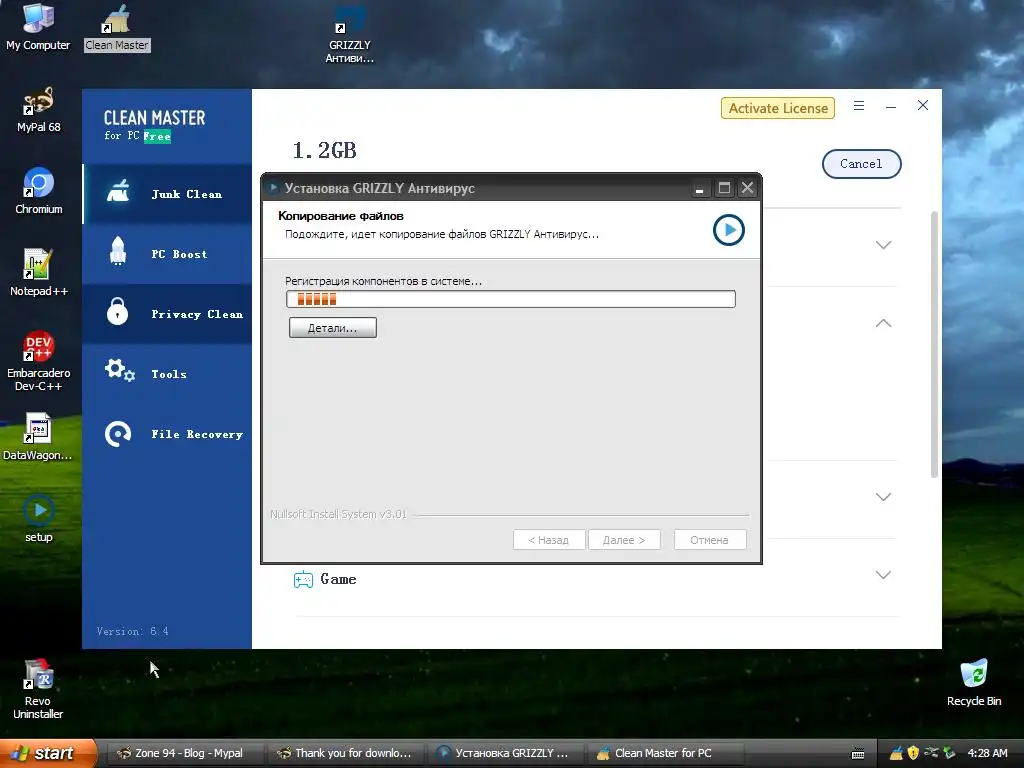The width and height of the screenshot is (1024, 768).
Task: Open Privacy Clean in the Clean Master sidebar
Action: click(167, 314)
